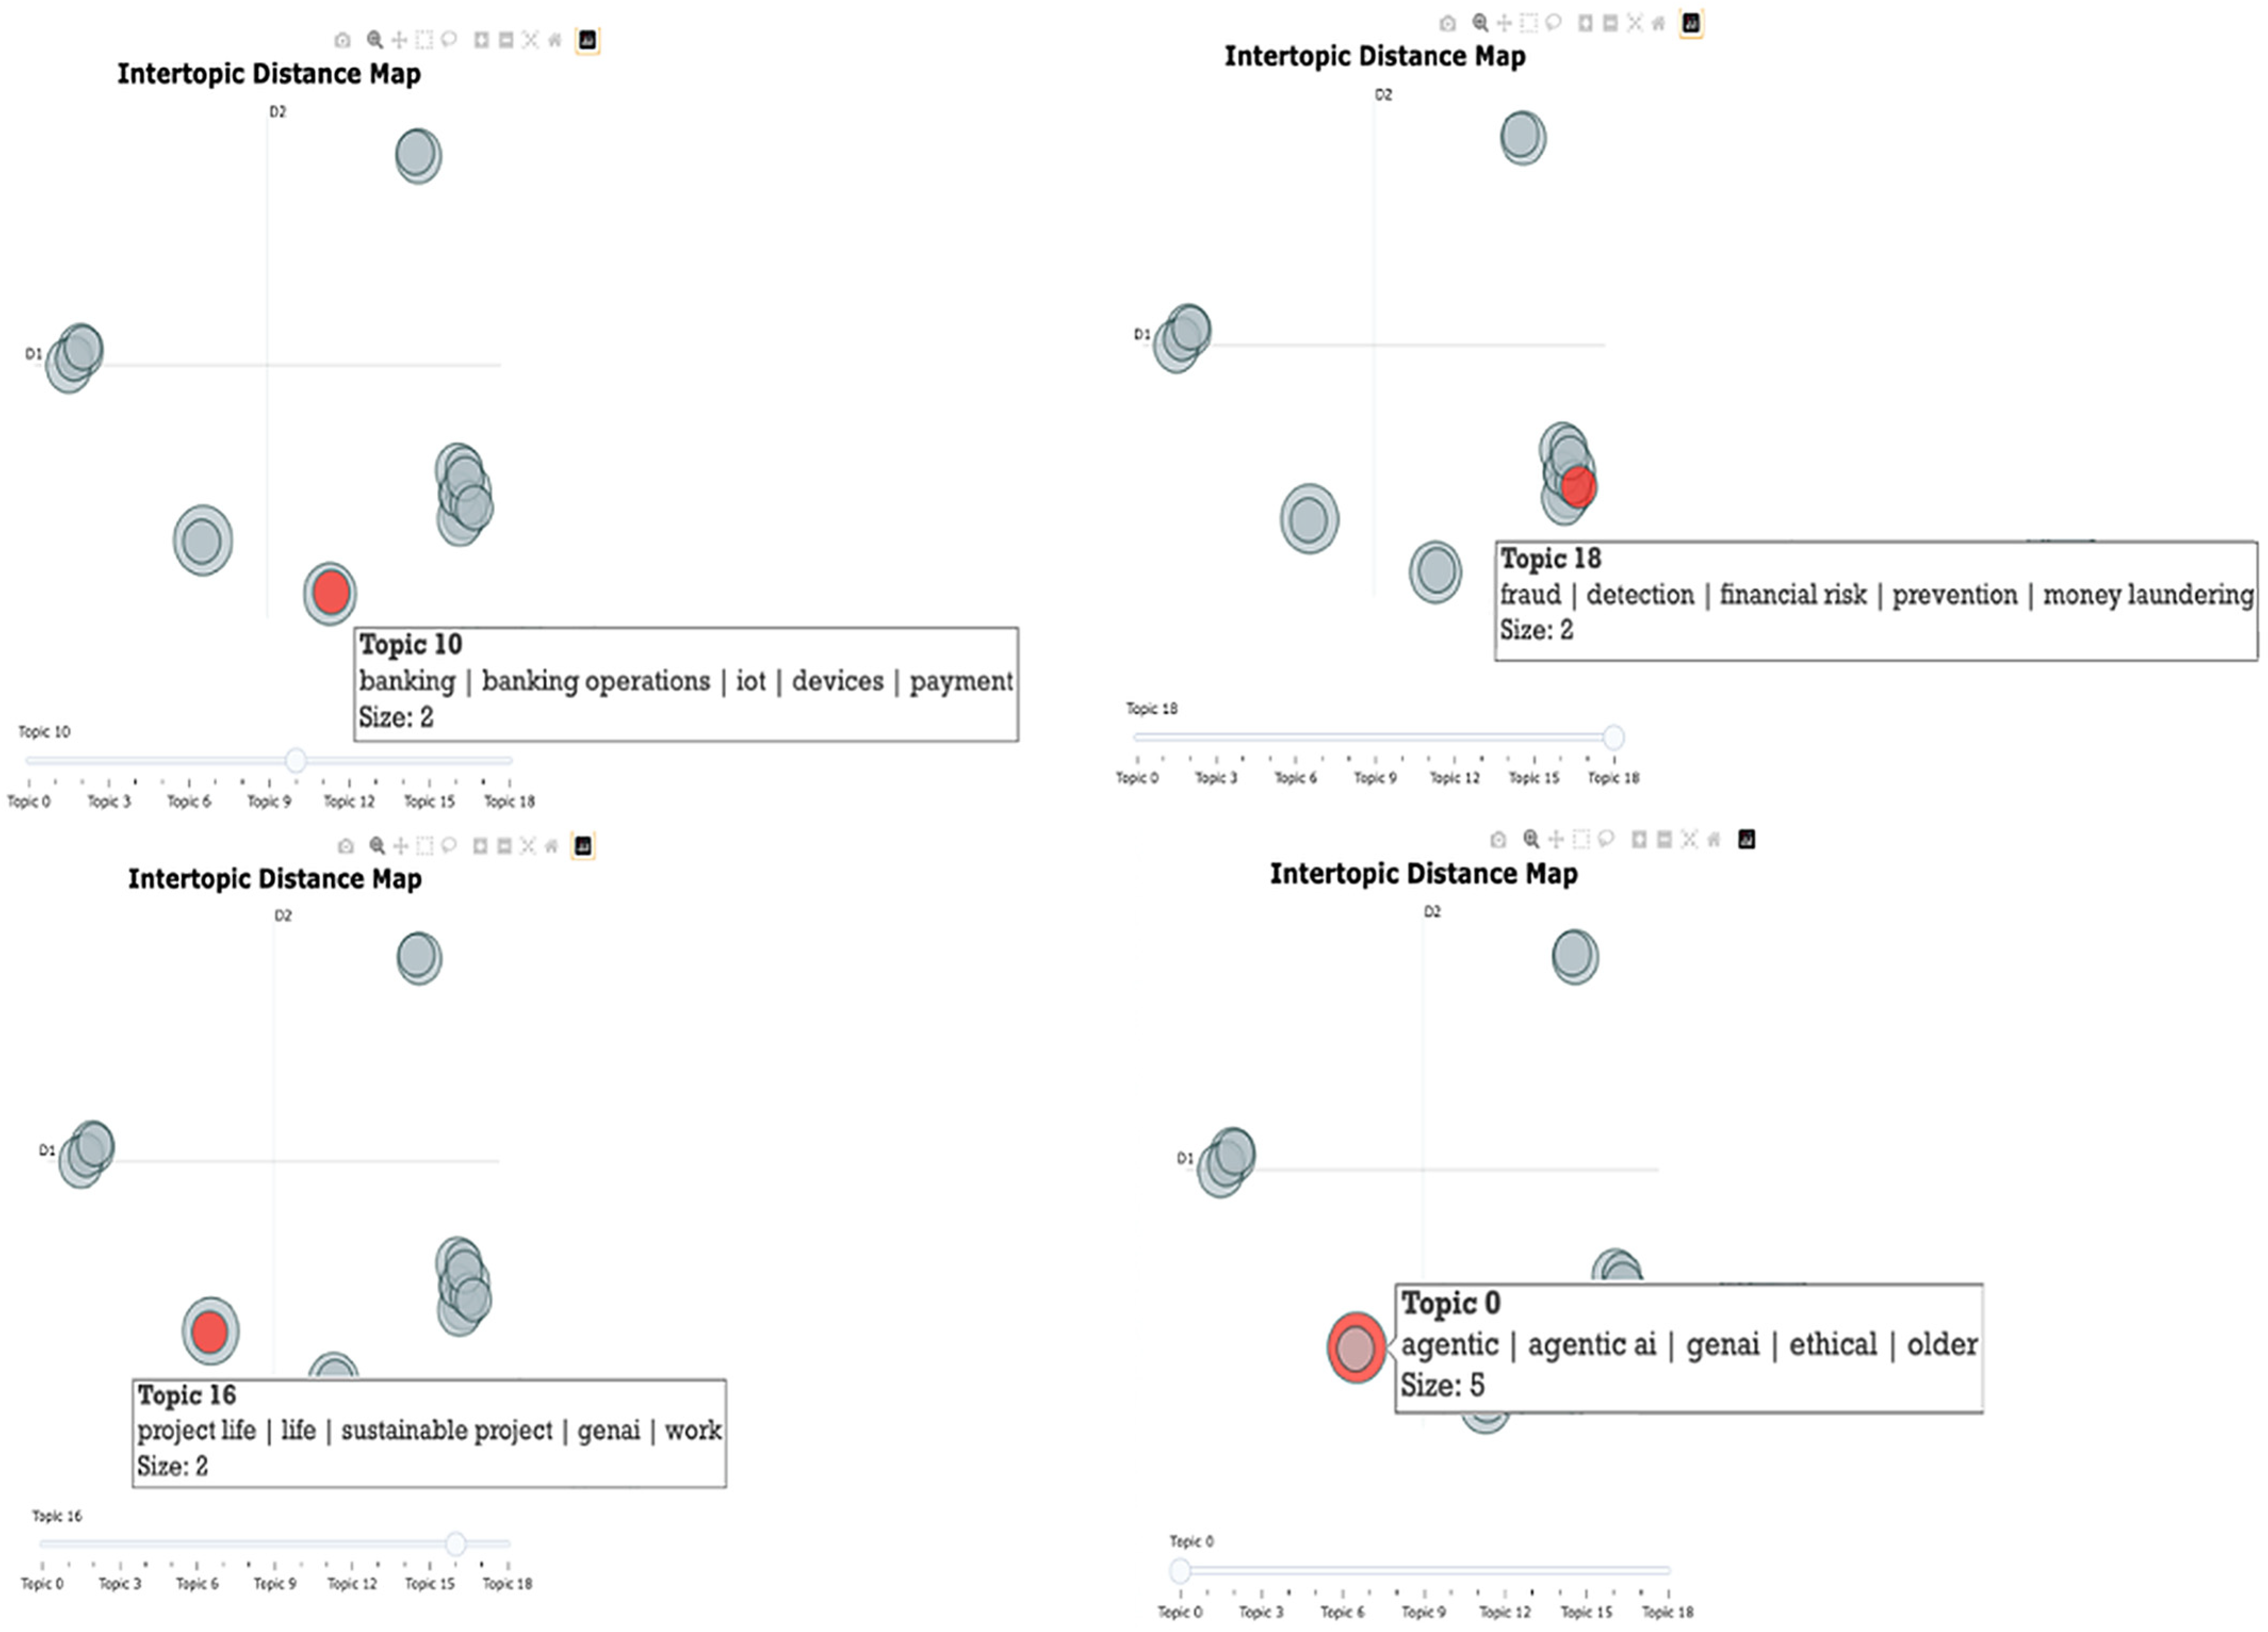
Task: Pick the lasso select tool in Topic 10 plot
Action: pyautogui.click(x=449, y=40)
